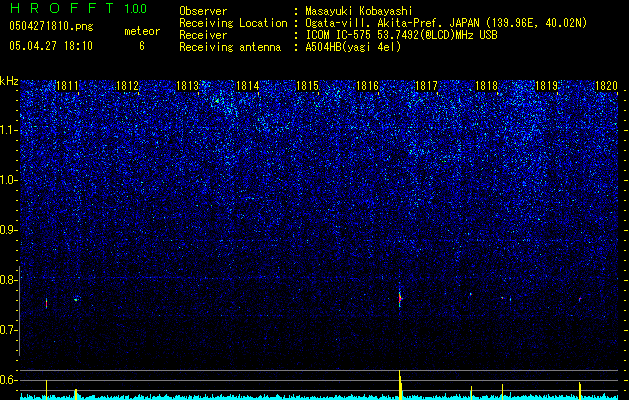Click the kHz axis unit label

tap(9, 81)
